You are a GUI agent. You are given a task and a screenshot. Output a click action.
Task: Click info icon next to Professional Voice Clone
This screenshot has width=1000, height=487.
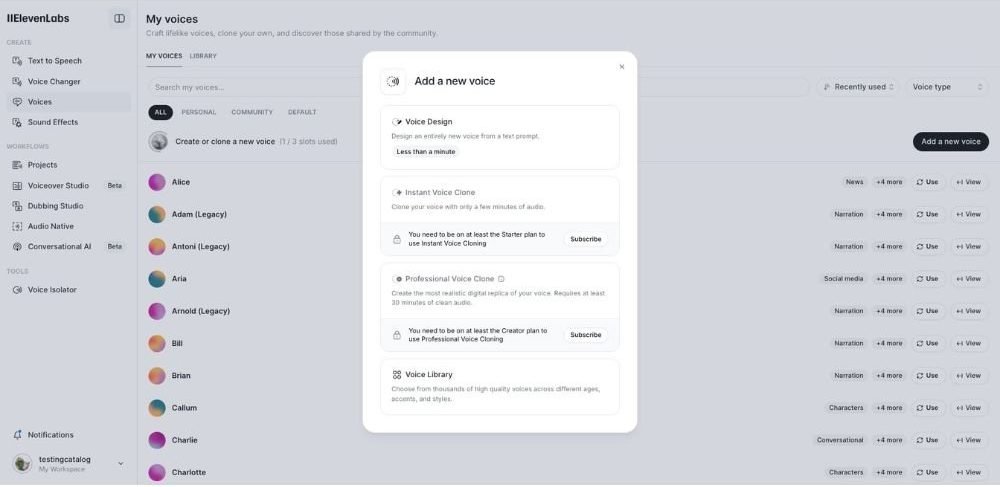click(501, 279)
